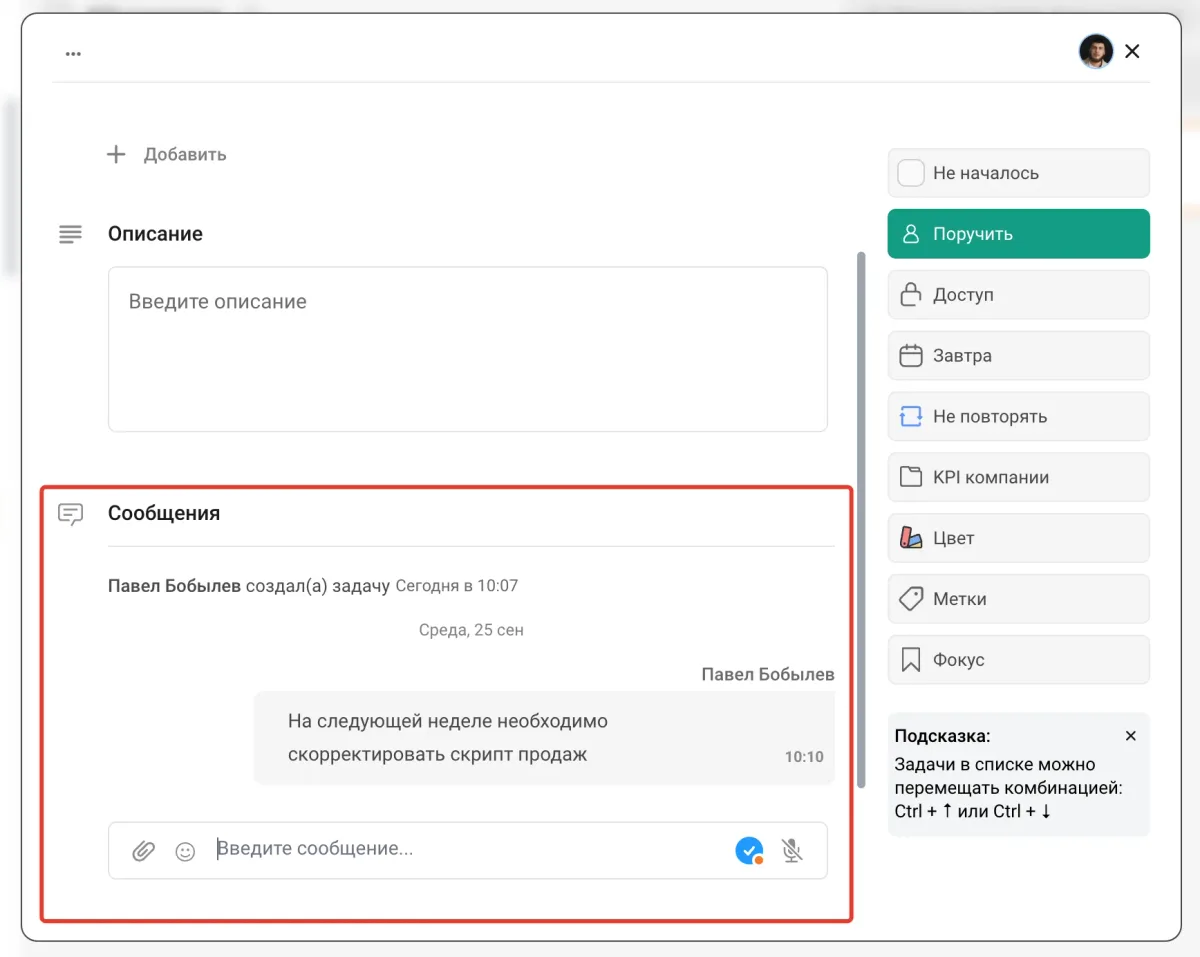
Task: Click the Введите сообщение message input
Action: coord(470,849)
